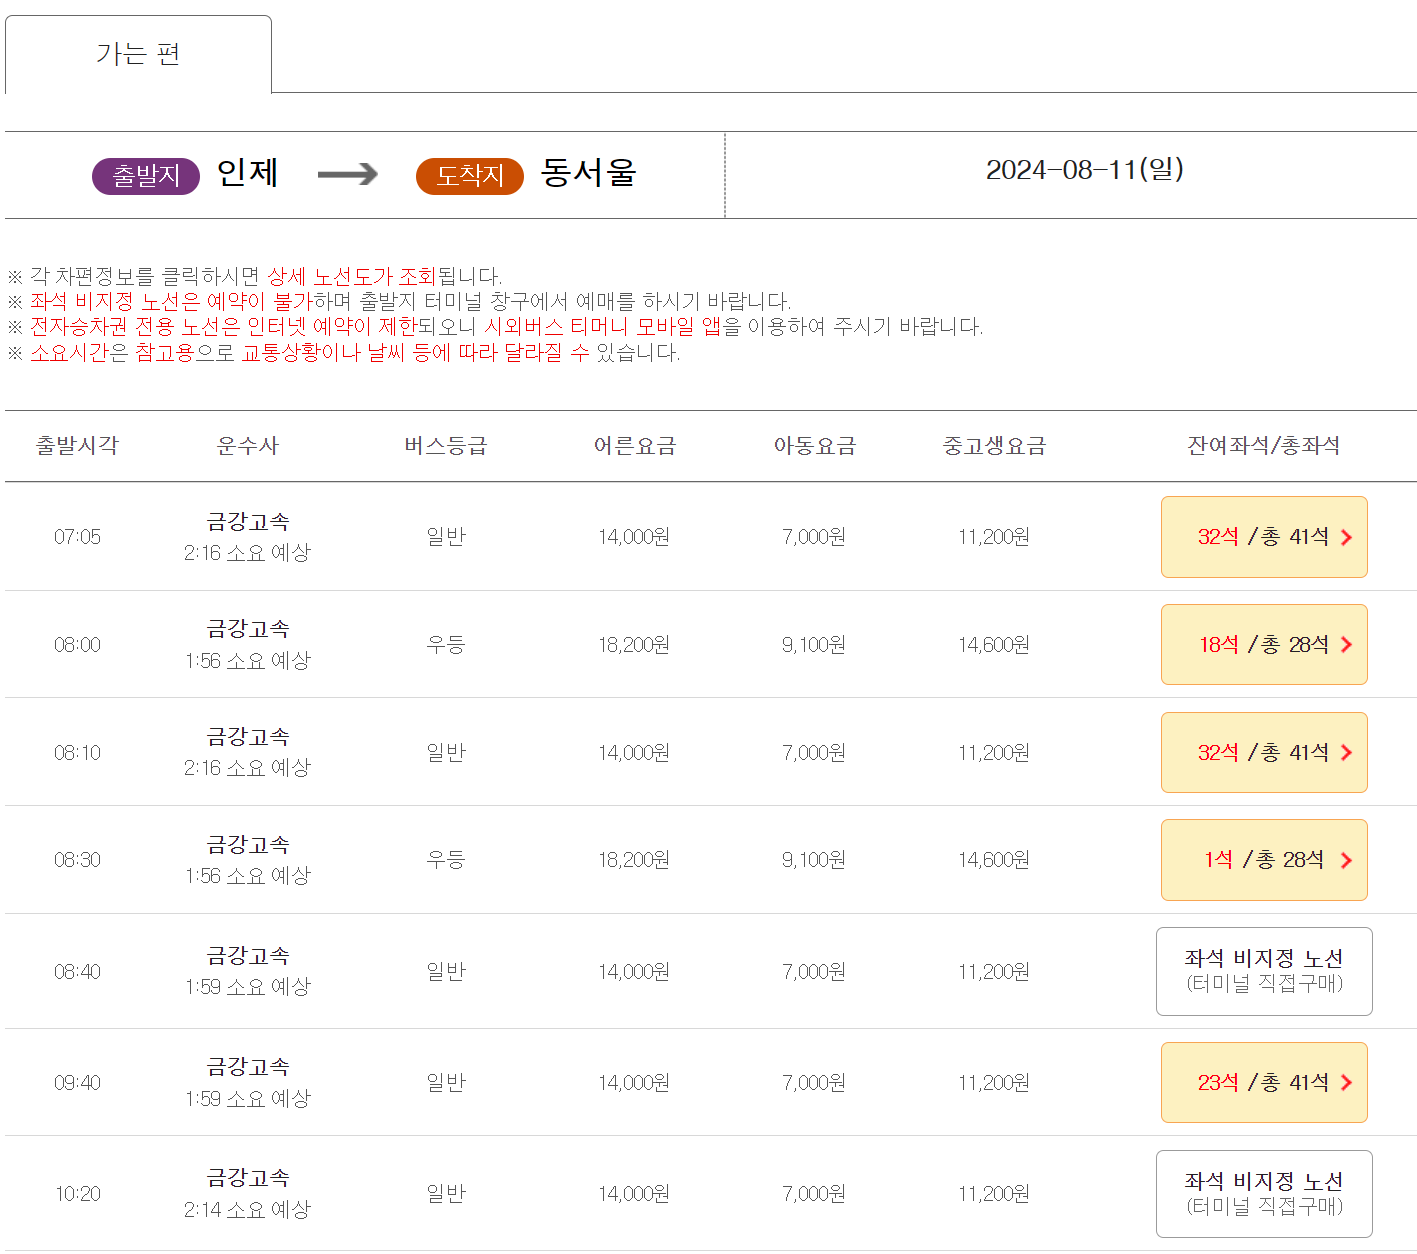Select the 08:30 bus with 1 seat left
This screenshot has height=1254, width=1417.
(1264, 860)
